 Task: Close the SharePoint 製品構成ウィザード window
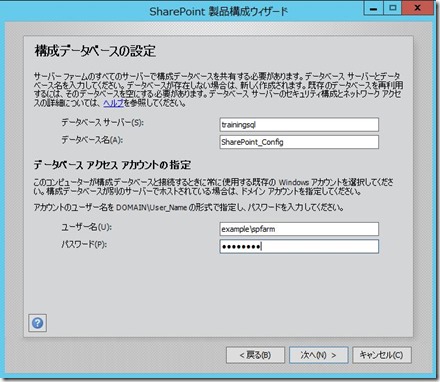tap(418, 8)
